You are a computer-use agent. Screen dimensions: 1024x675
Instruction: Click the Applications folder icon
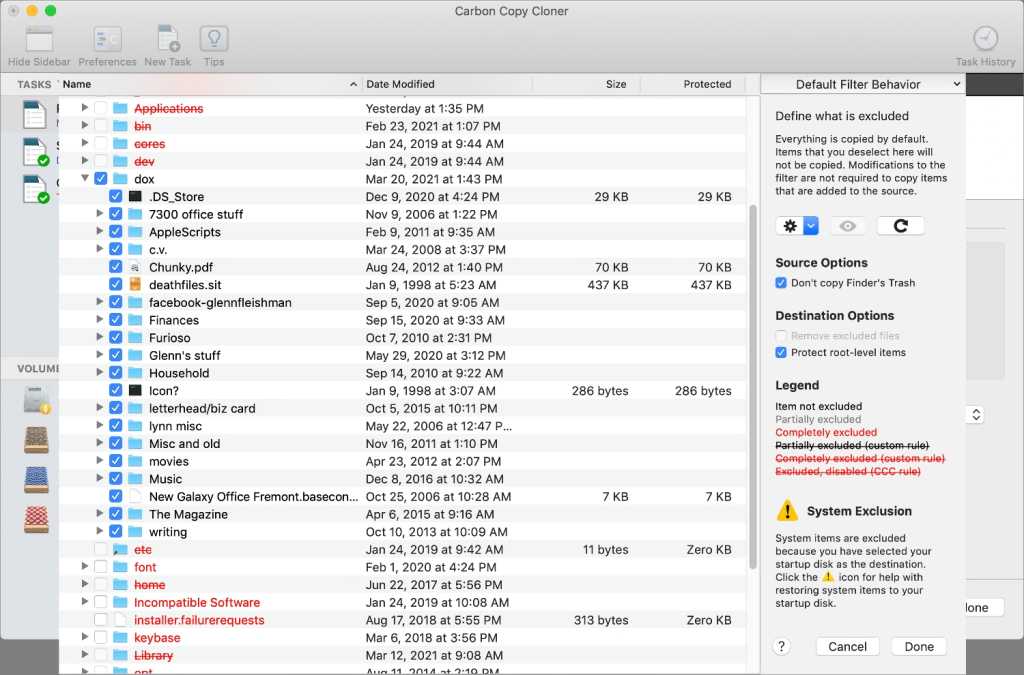pos(120,108)
